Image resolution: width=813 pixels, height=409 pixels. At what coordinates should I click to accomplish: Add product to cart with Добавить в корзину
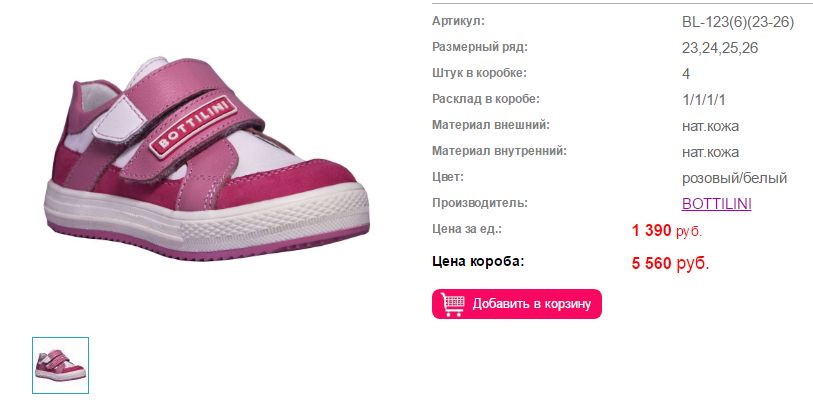point(516,304)
